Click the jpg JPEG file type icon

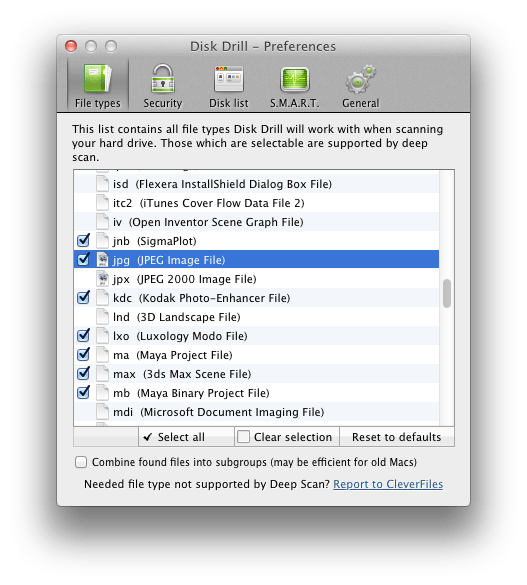point(102,260)
